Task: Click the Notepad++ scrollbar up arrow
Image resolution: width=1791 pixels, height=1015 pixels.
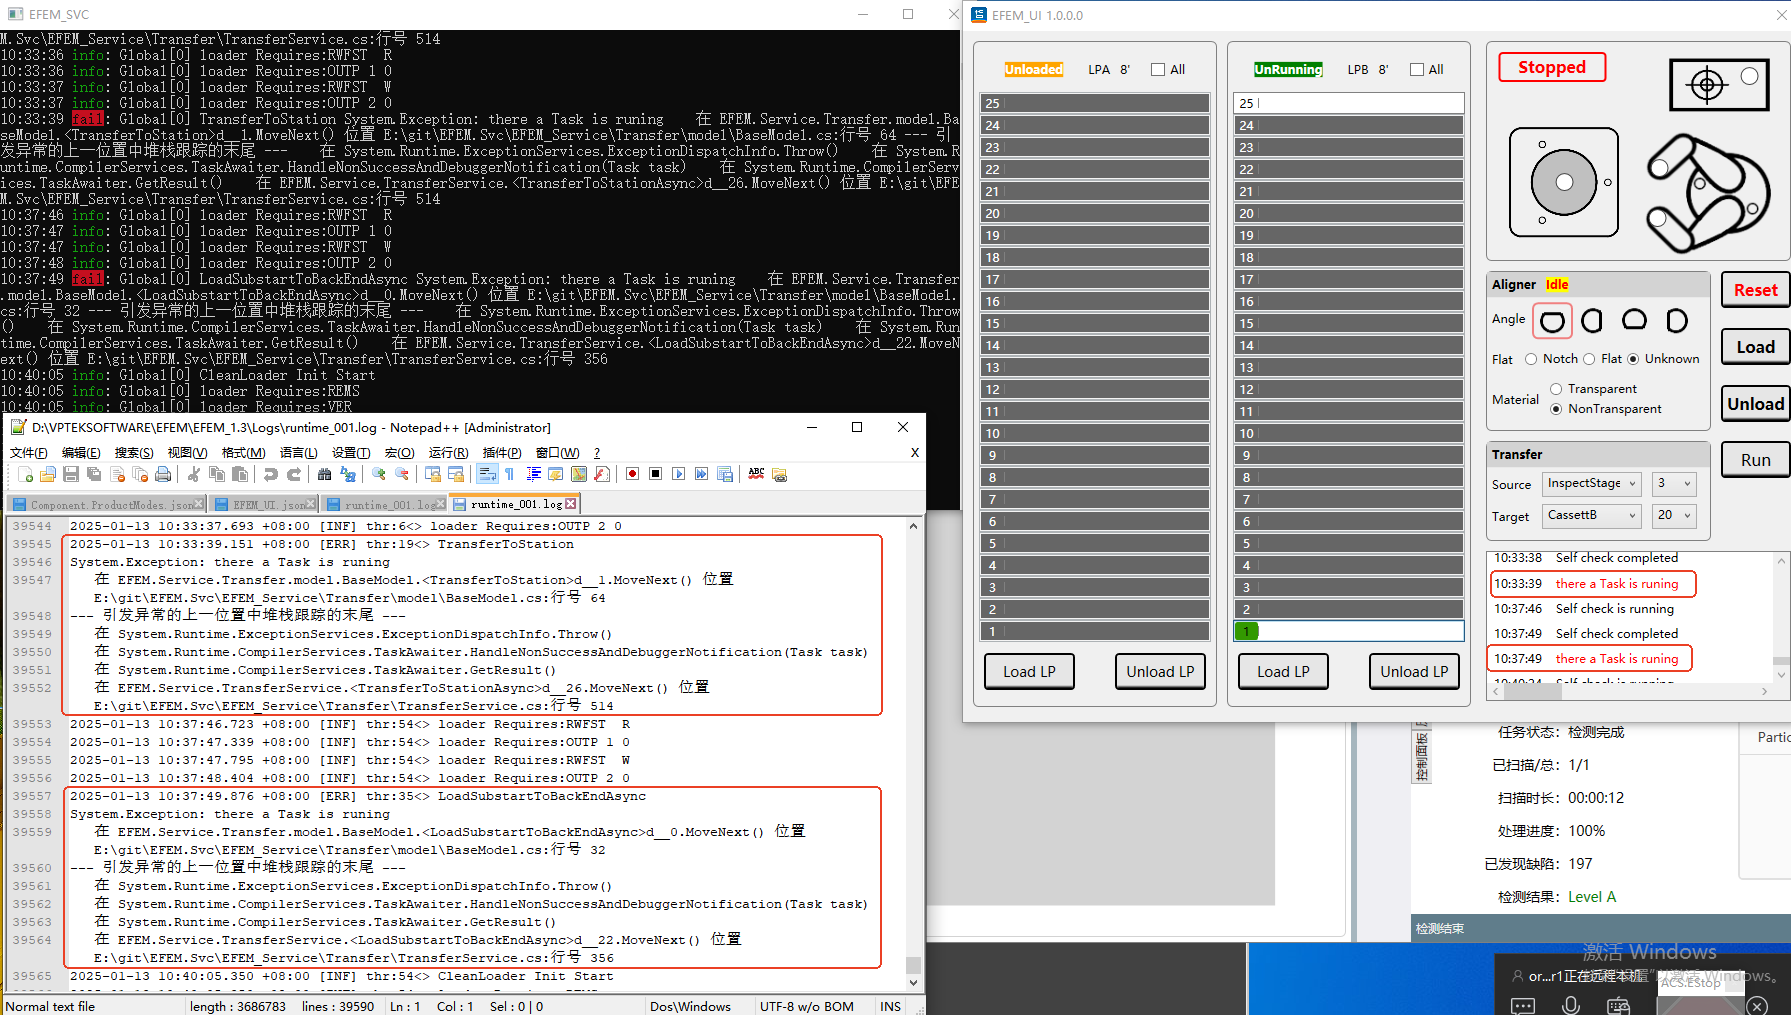Action: pos(913,527)
